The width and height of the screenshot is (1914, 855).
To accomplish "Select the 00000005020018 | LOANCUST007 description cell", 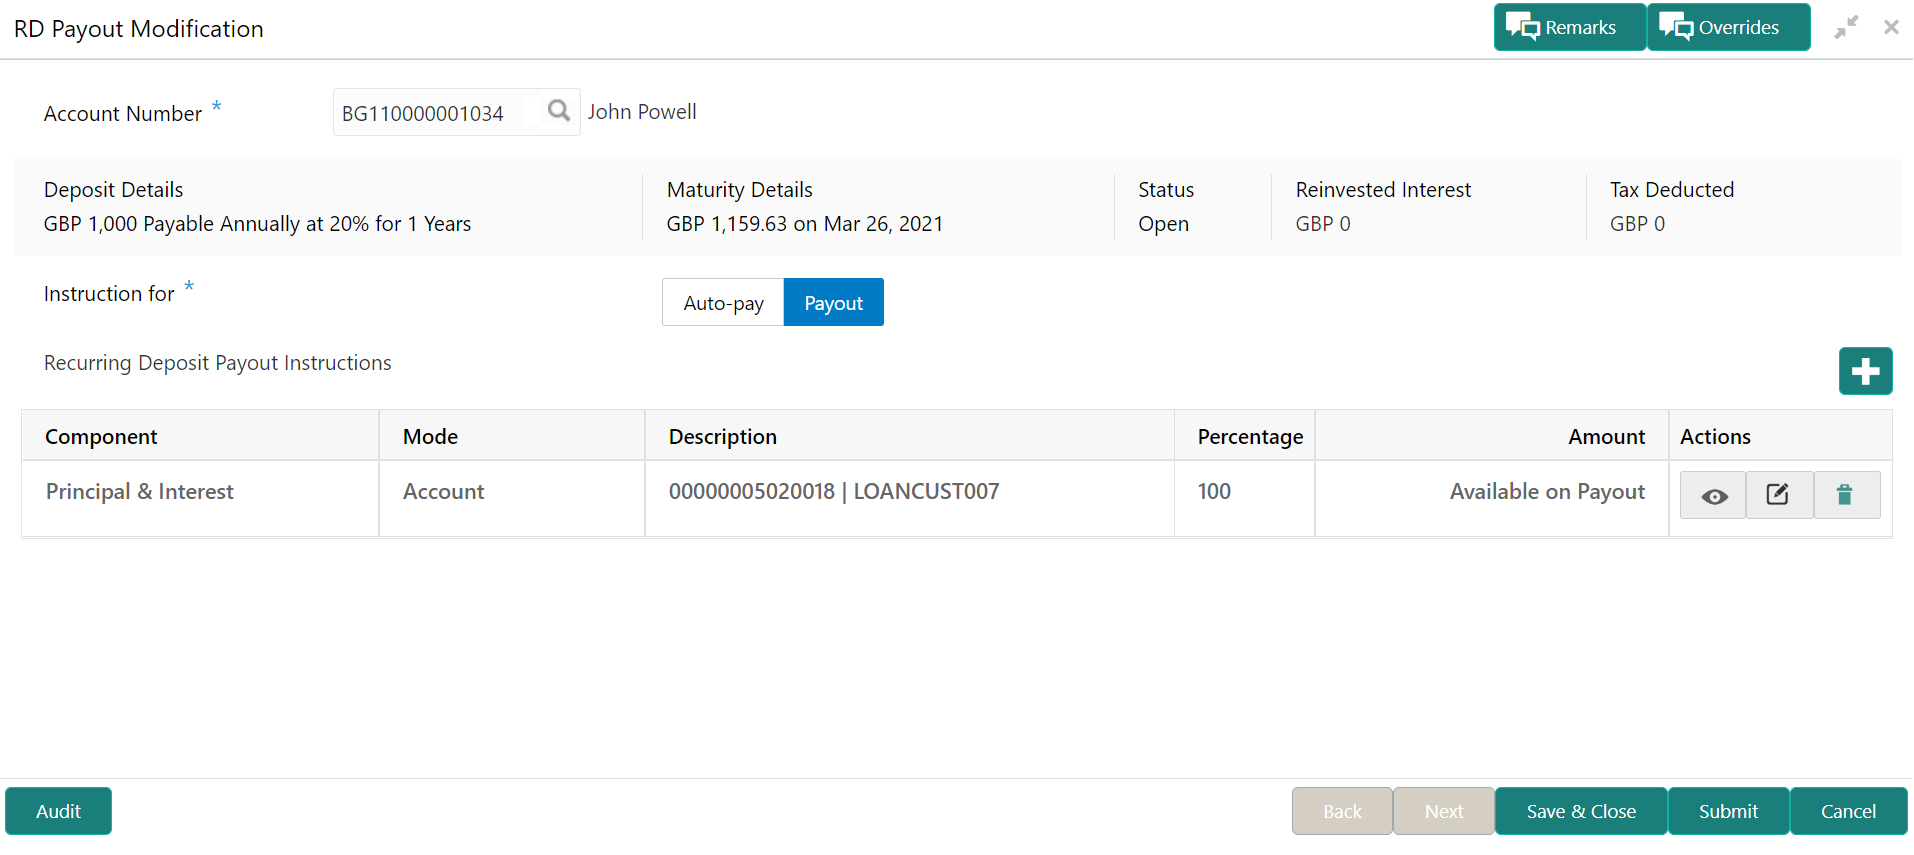I will pyautogui.click(x=833, y=492).
